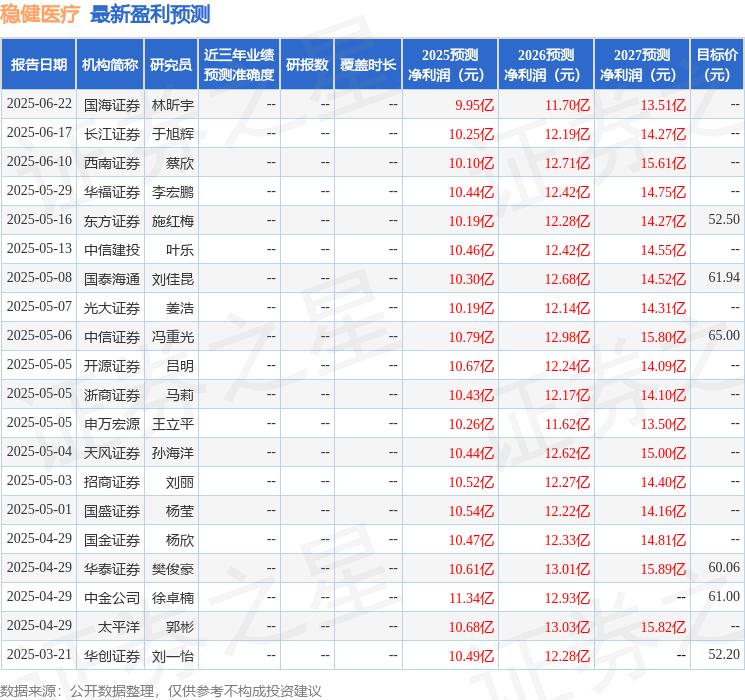Click 中金公司 institution cell

112,597
